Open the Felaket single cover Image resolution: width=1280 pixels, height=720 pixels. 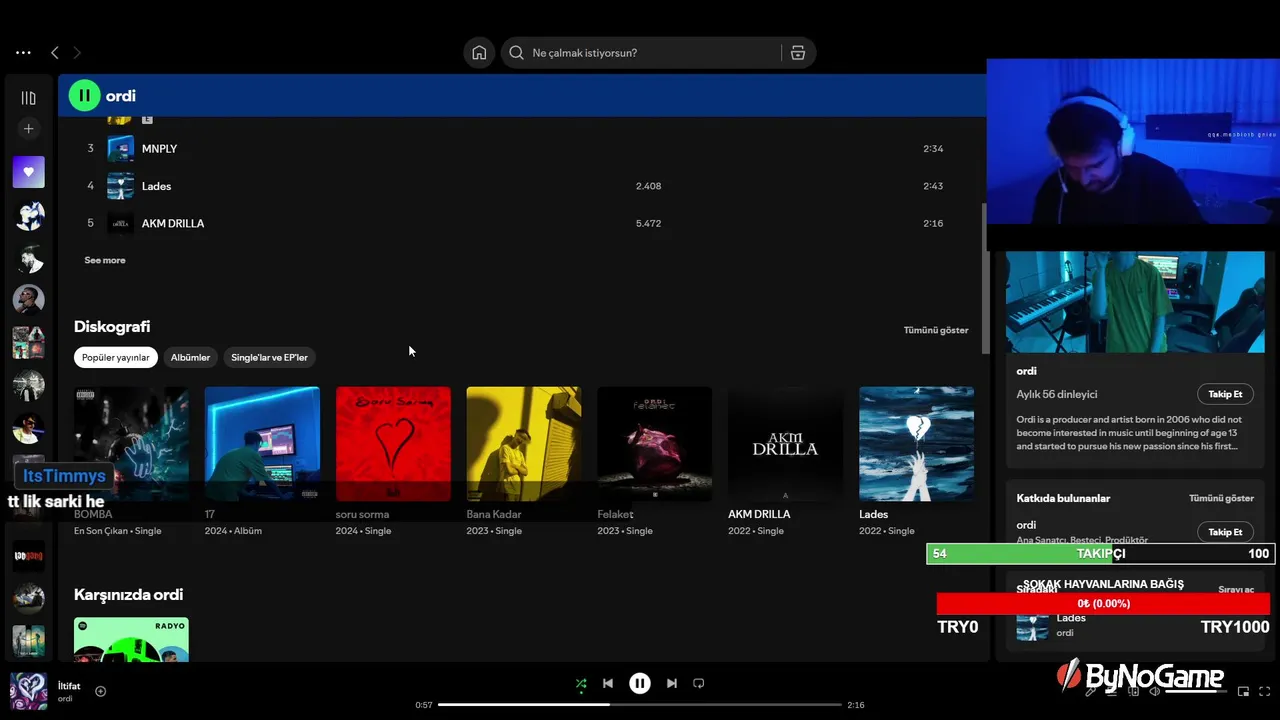pyautogui.click(x=655, y=444)
